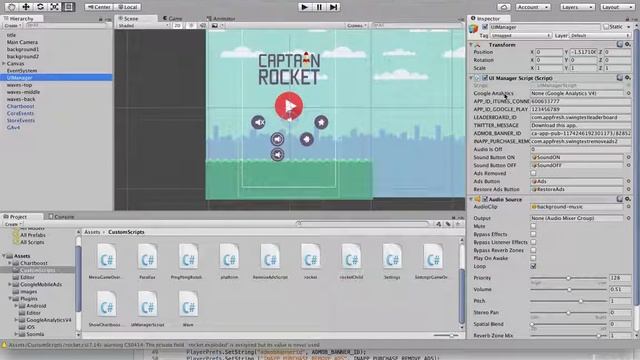
Task: Adjust the Priority slider
Action: [568, 278]
